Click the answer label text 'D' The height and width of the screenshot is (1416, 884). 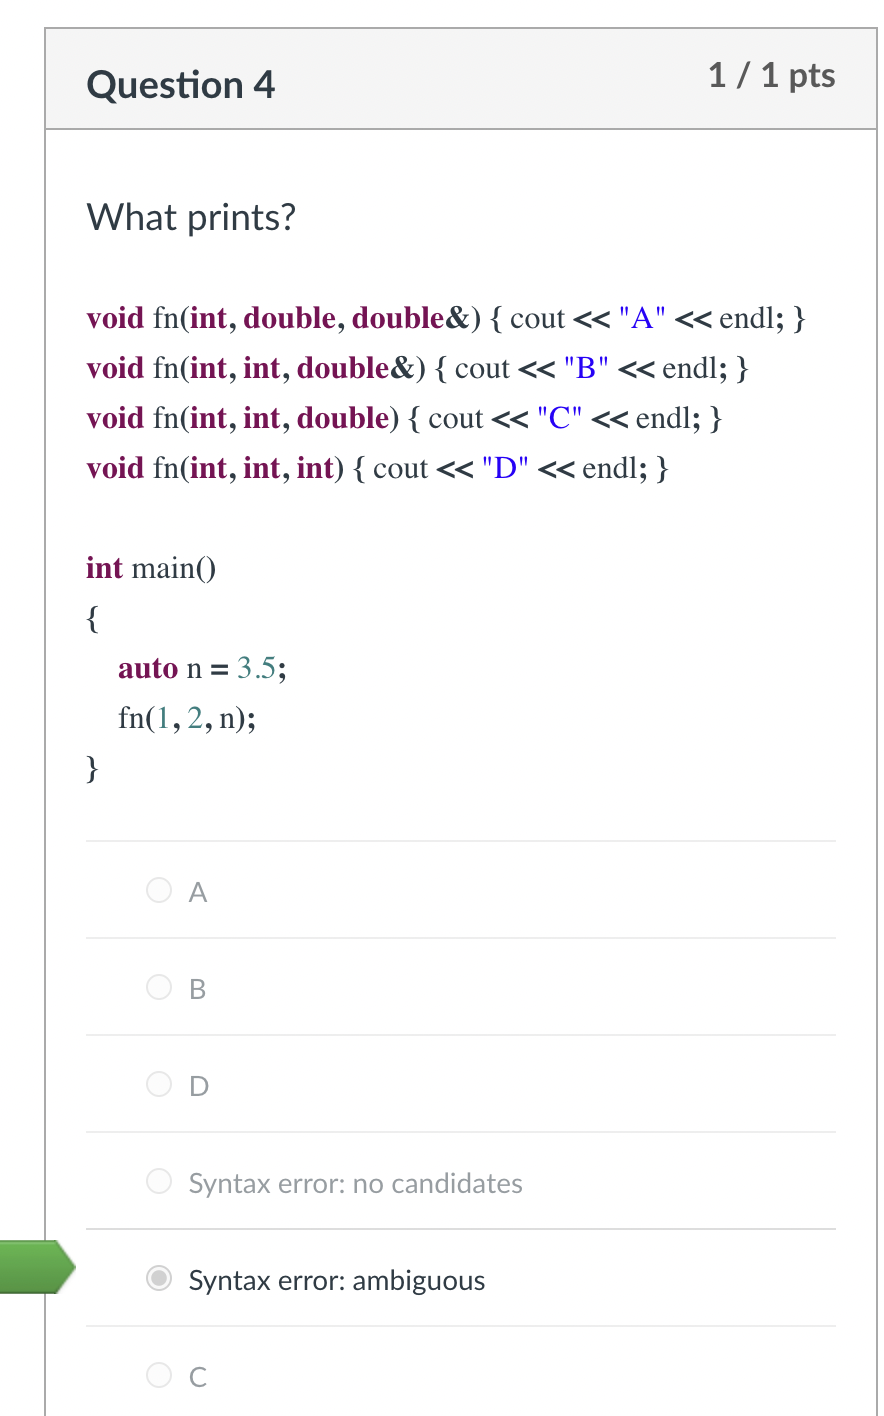pos(197,1085)
